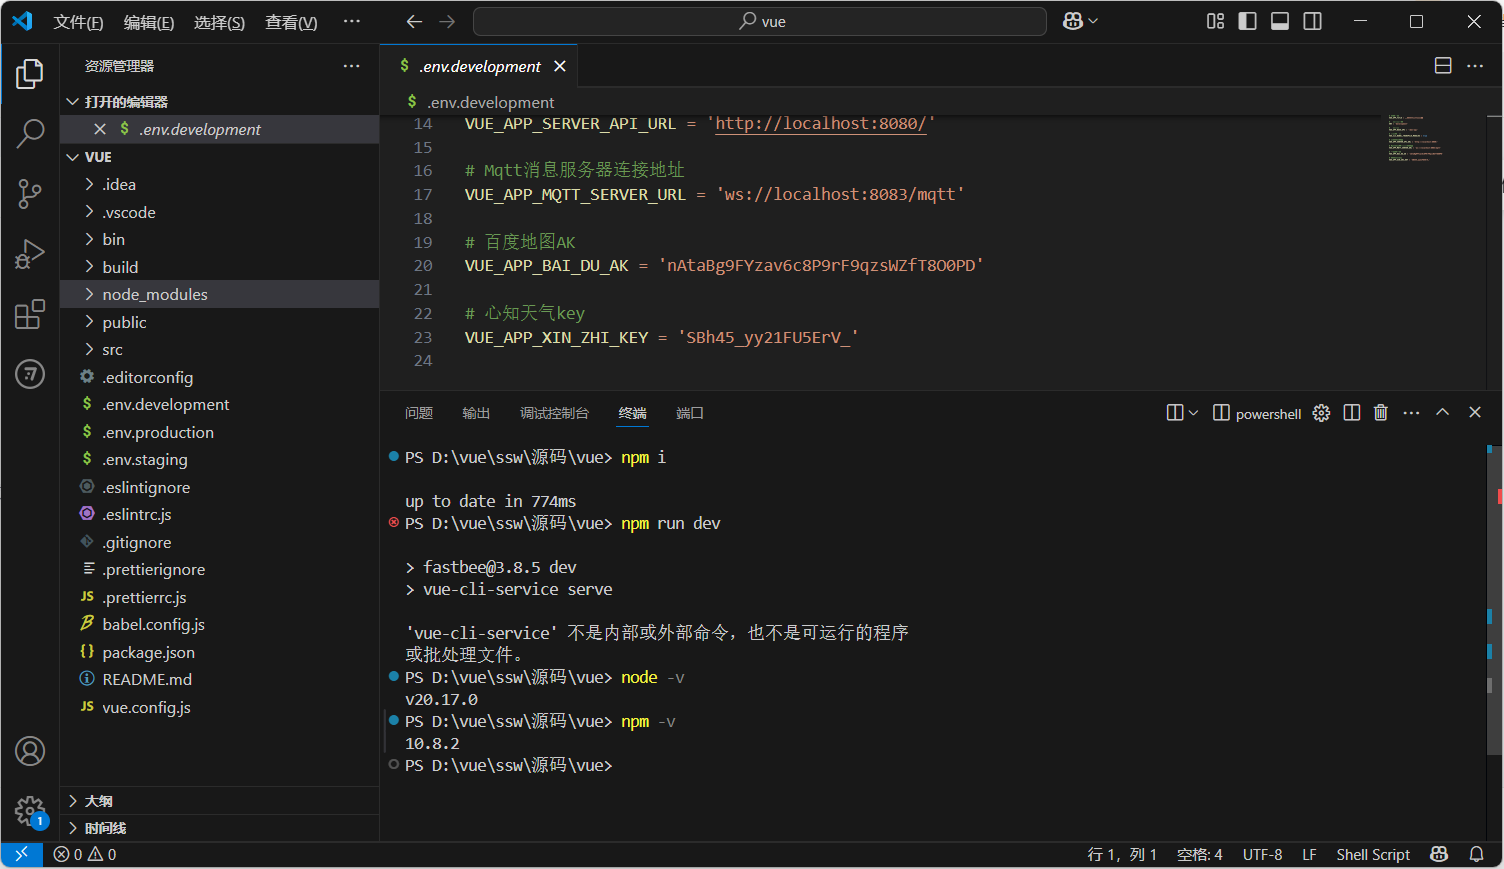The width and height of the screenshot is (1504, 869).
Task: Toggle the primary side bar
Action: point(1247,21)
